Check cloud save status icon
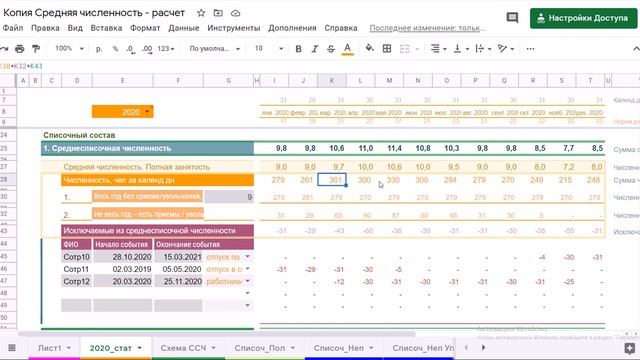Image resolution: width=640 pixels, height=360 pixels. pyautogui.click(x=236, y=13)
